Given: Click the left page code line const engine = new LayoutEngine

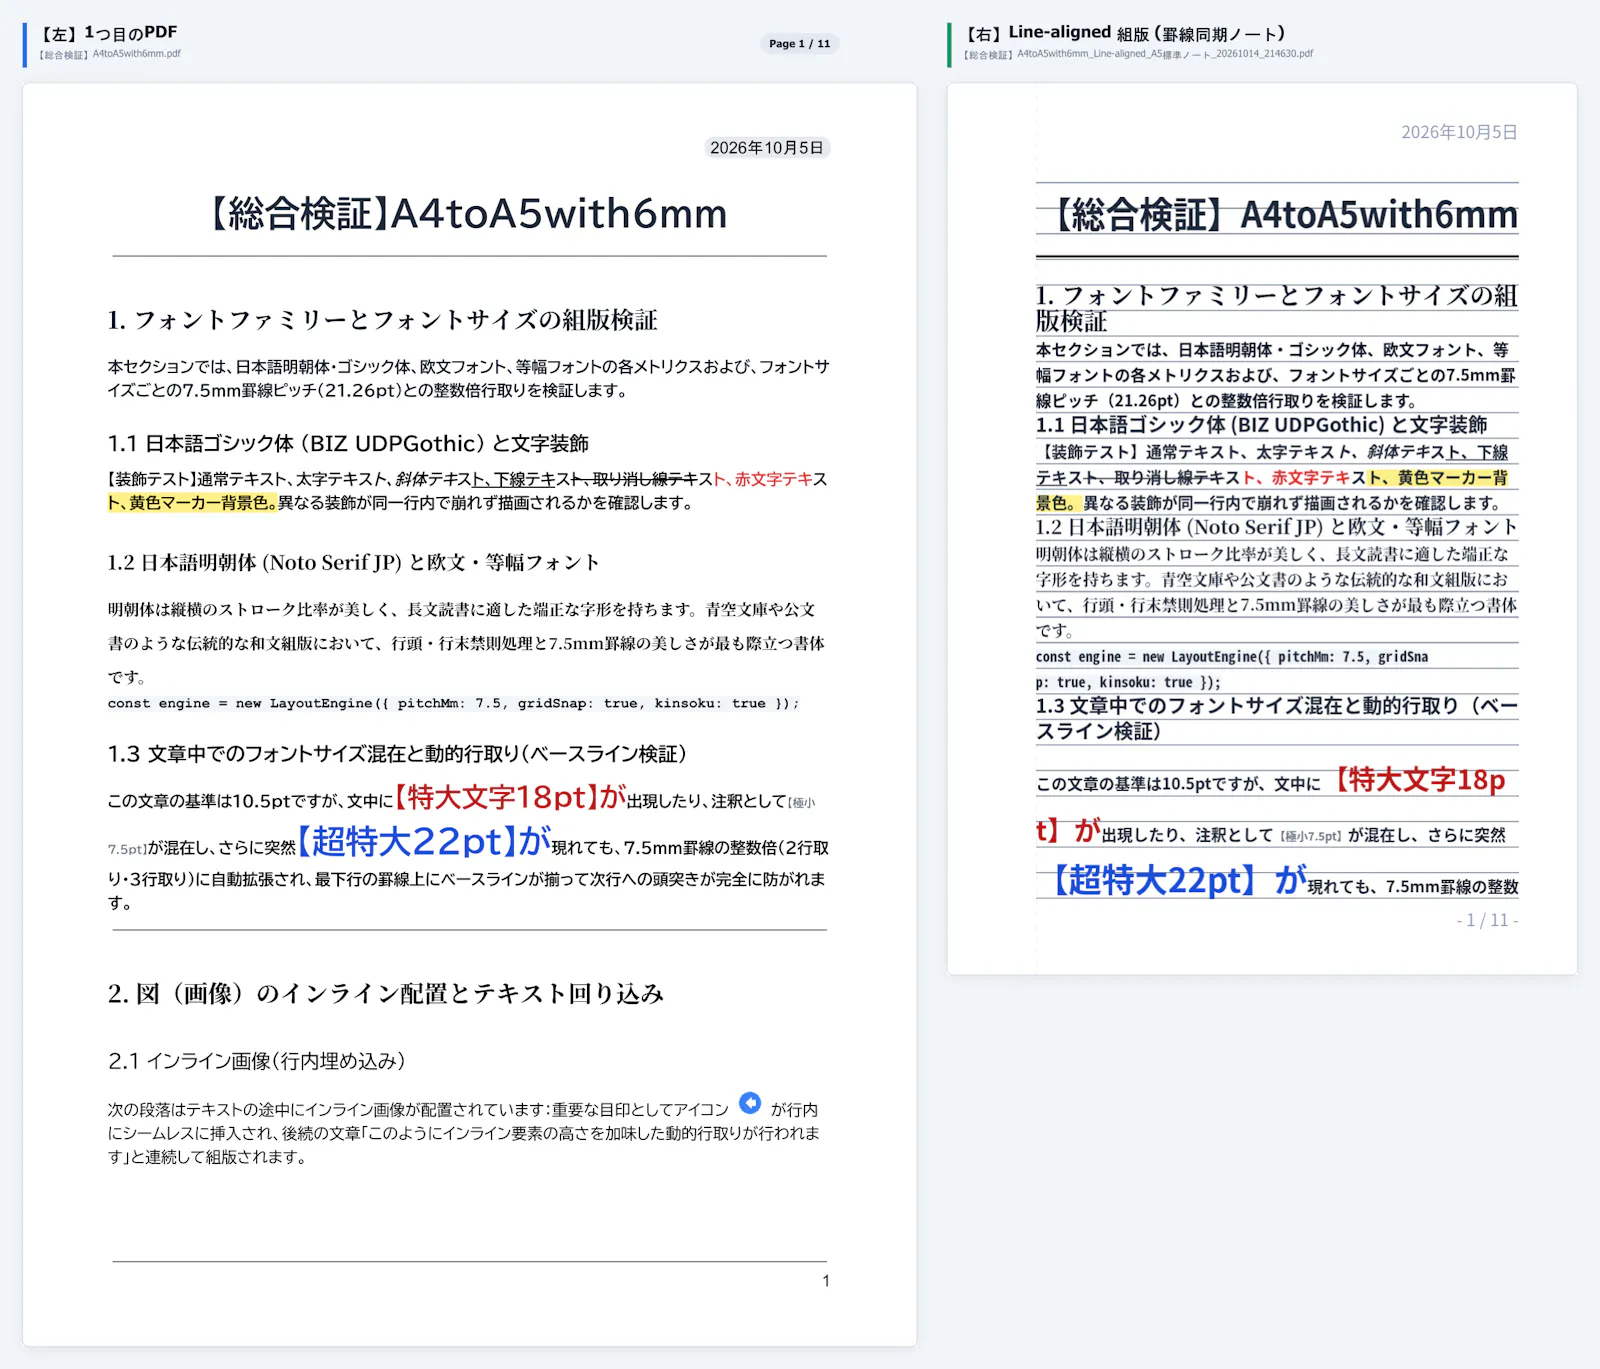Looking at the screenshot, I should tap(453, 703).
